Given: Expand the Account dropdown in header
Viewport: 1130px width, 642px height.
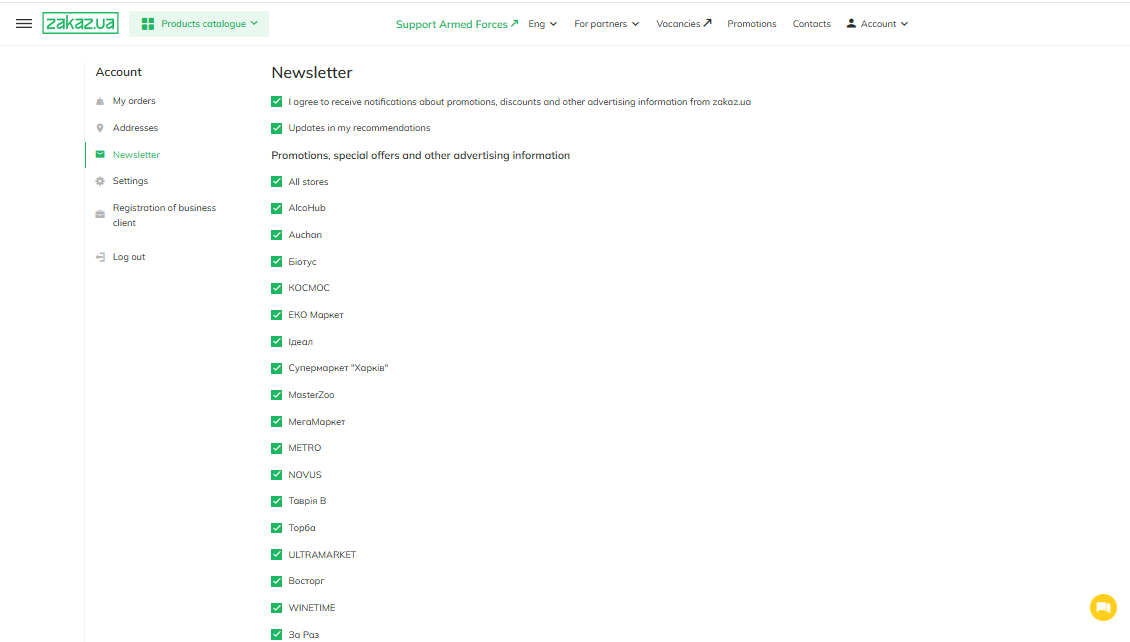Looking at the screenshot, I should point(877,24).
